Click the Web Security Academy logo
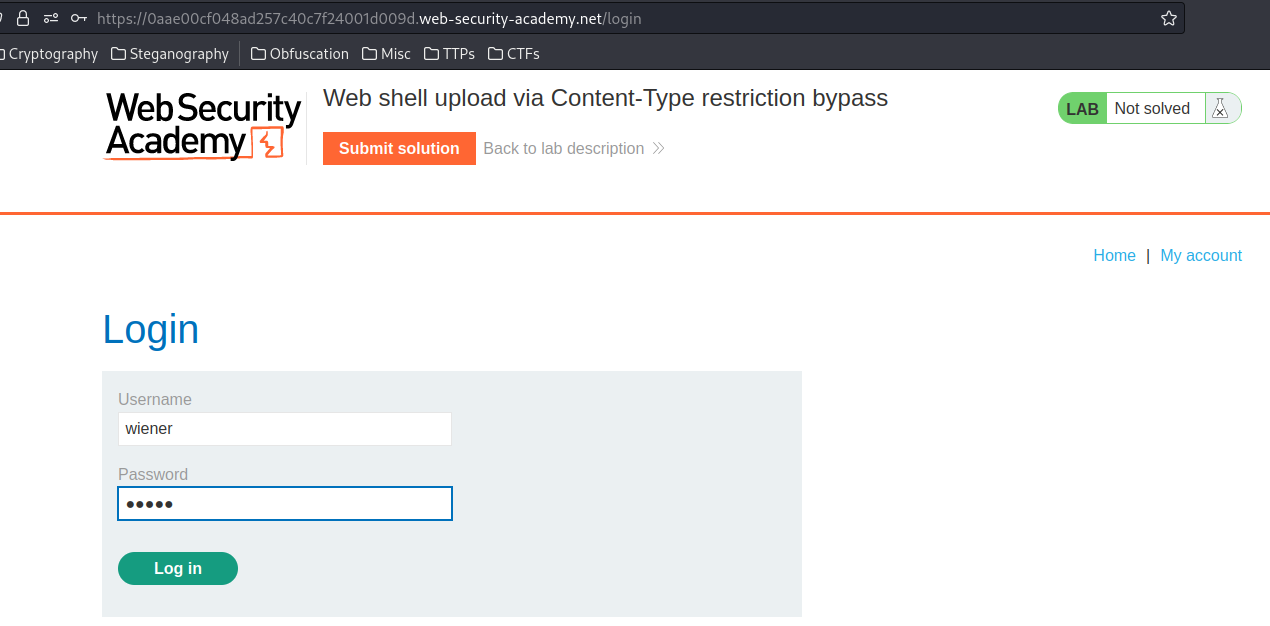 [x=203, y=126]
